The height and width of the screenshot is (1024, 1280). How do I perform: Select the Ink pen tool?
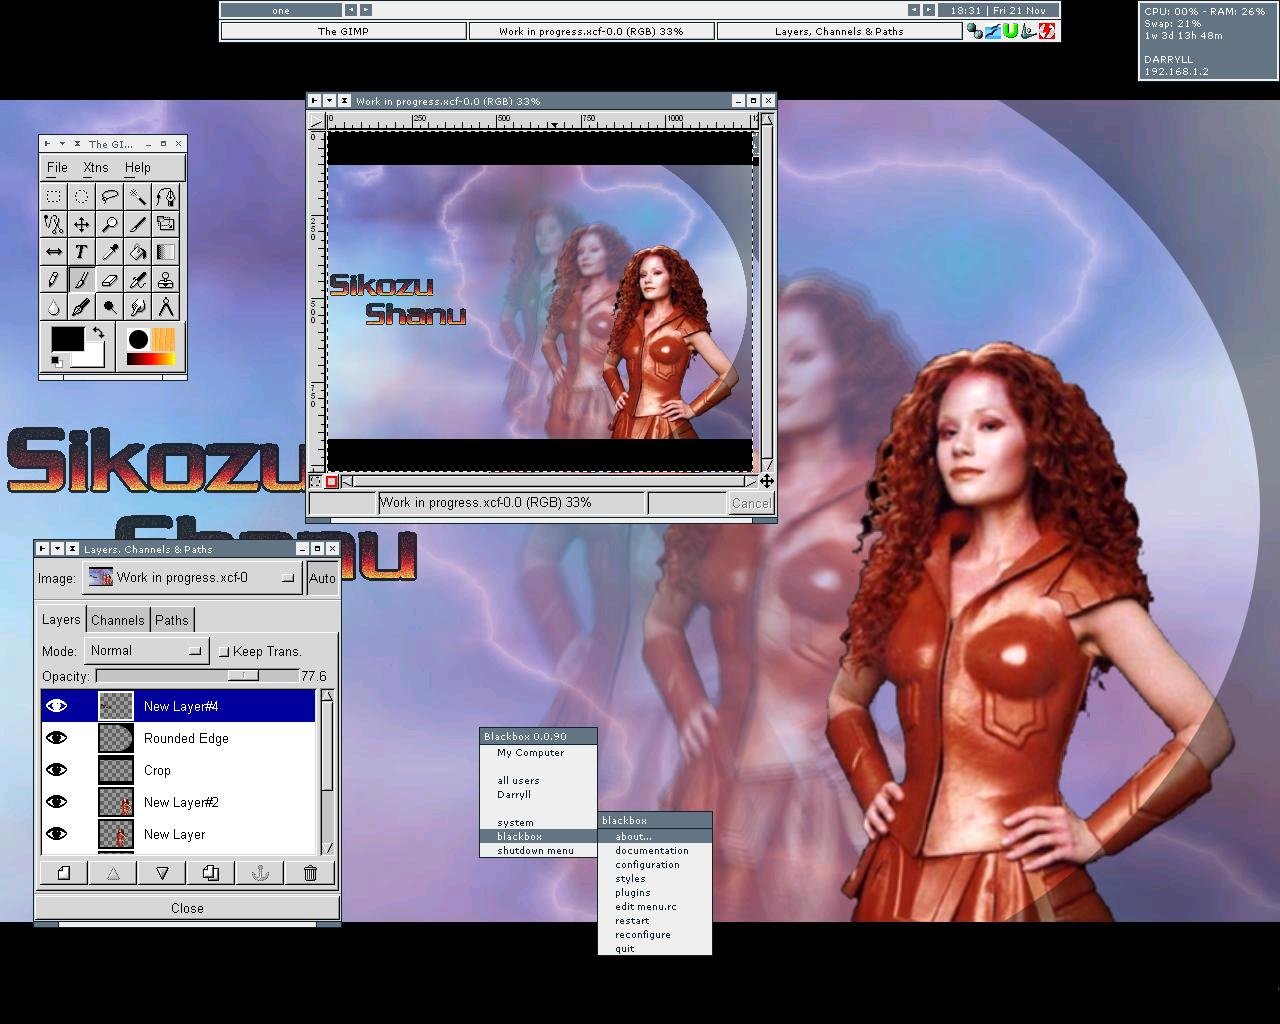(x=82, y=308)
